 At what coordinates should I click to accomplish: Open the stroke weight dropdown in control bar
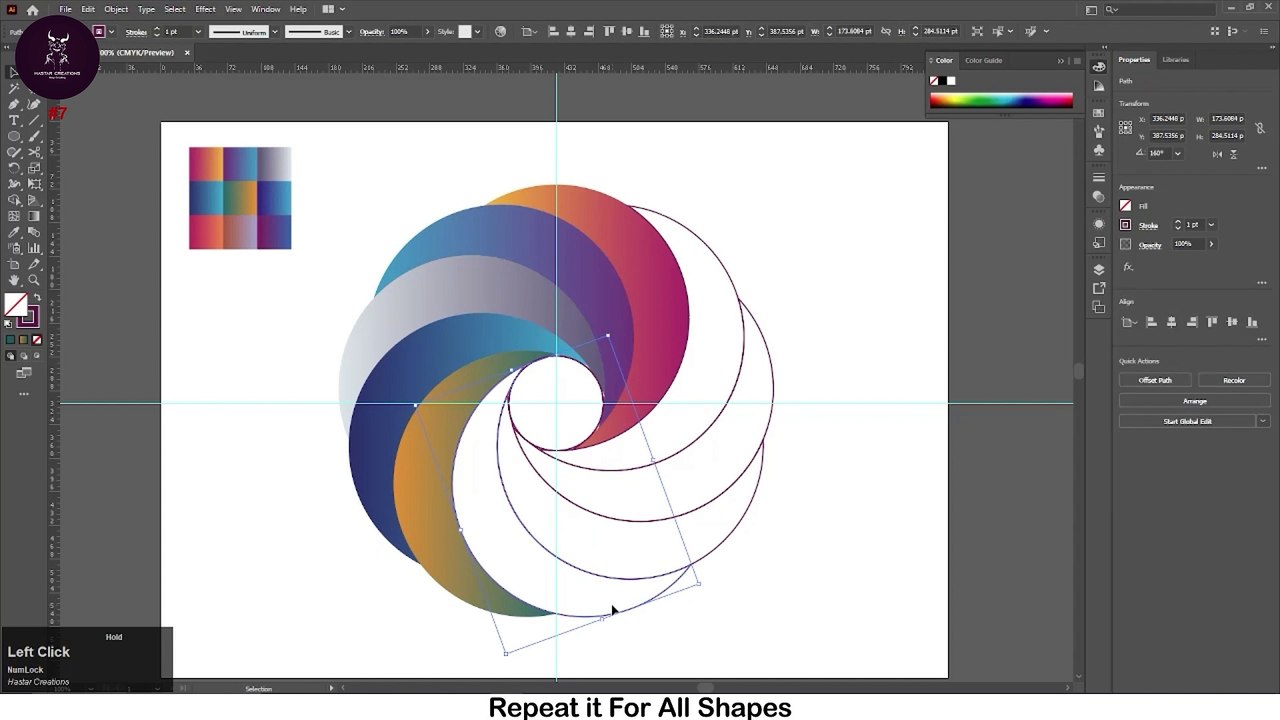198,32
